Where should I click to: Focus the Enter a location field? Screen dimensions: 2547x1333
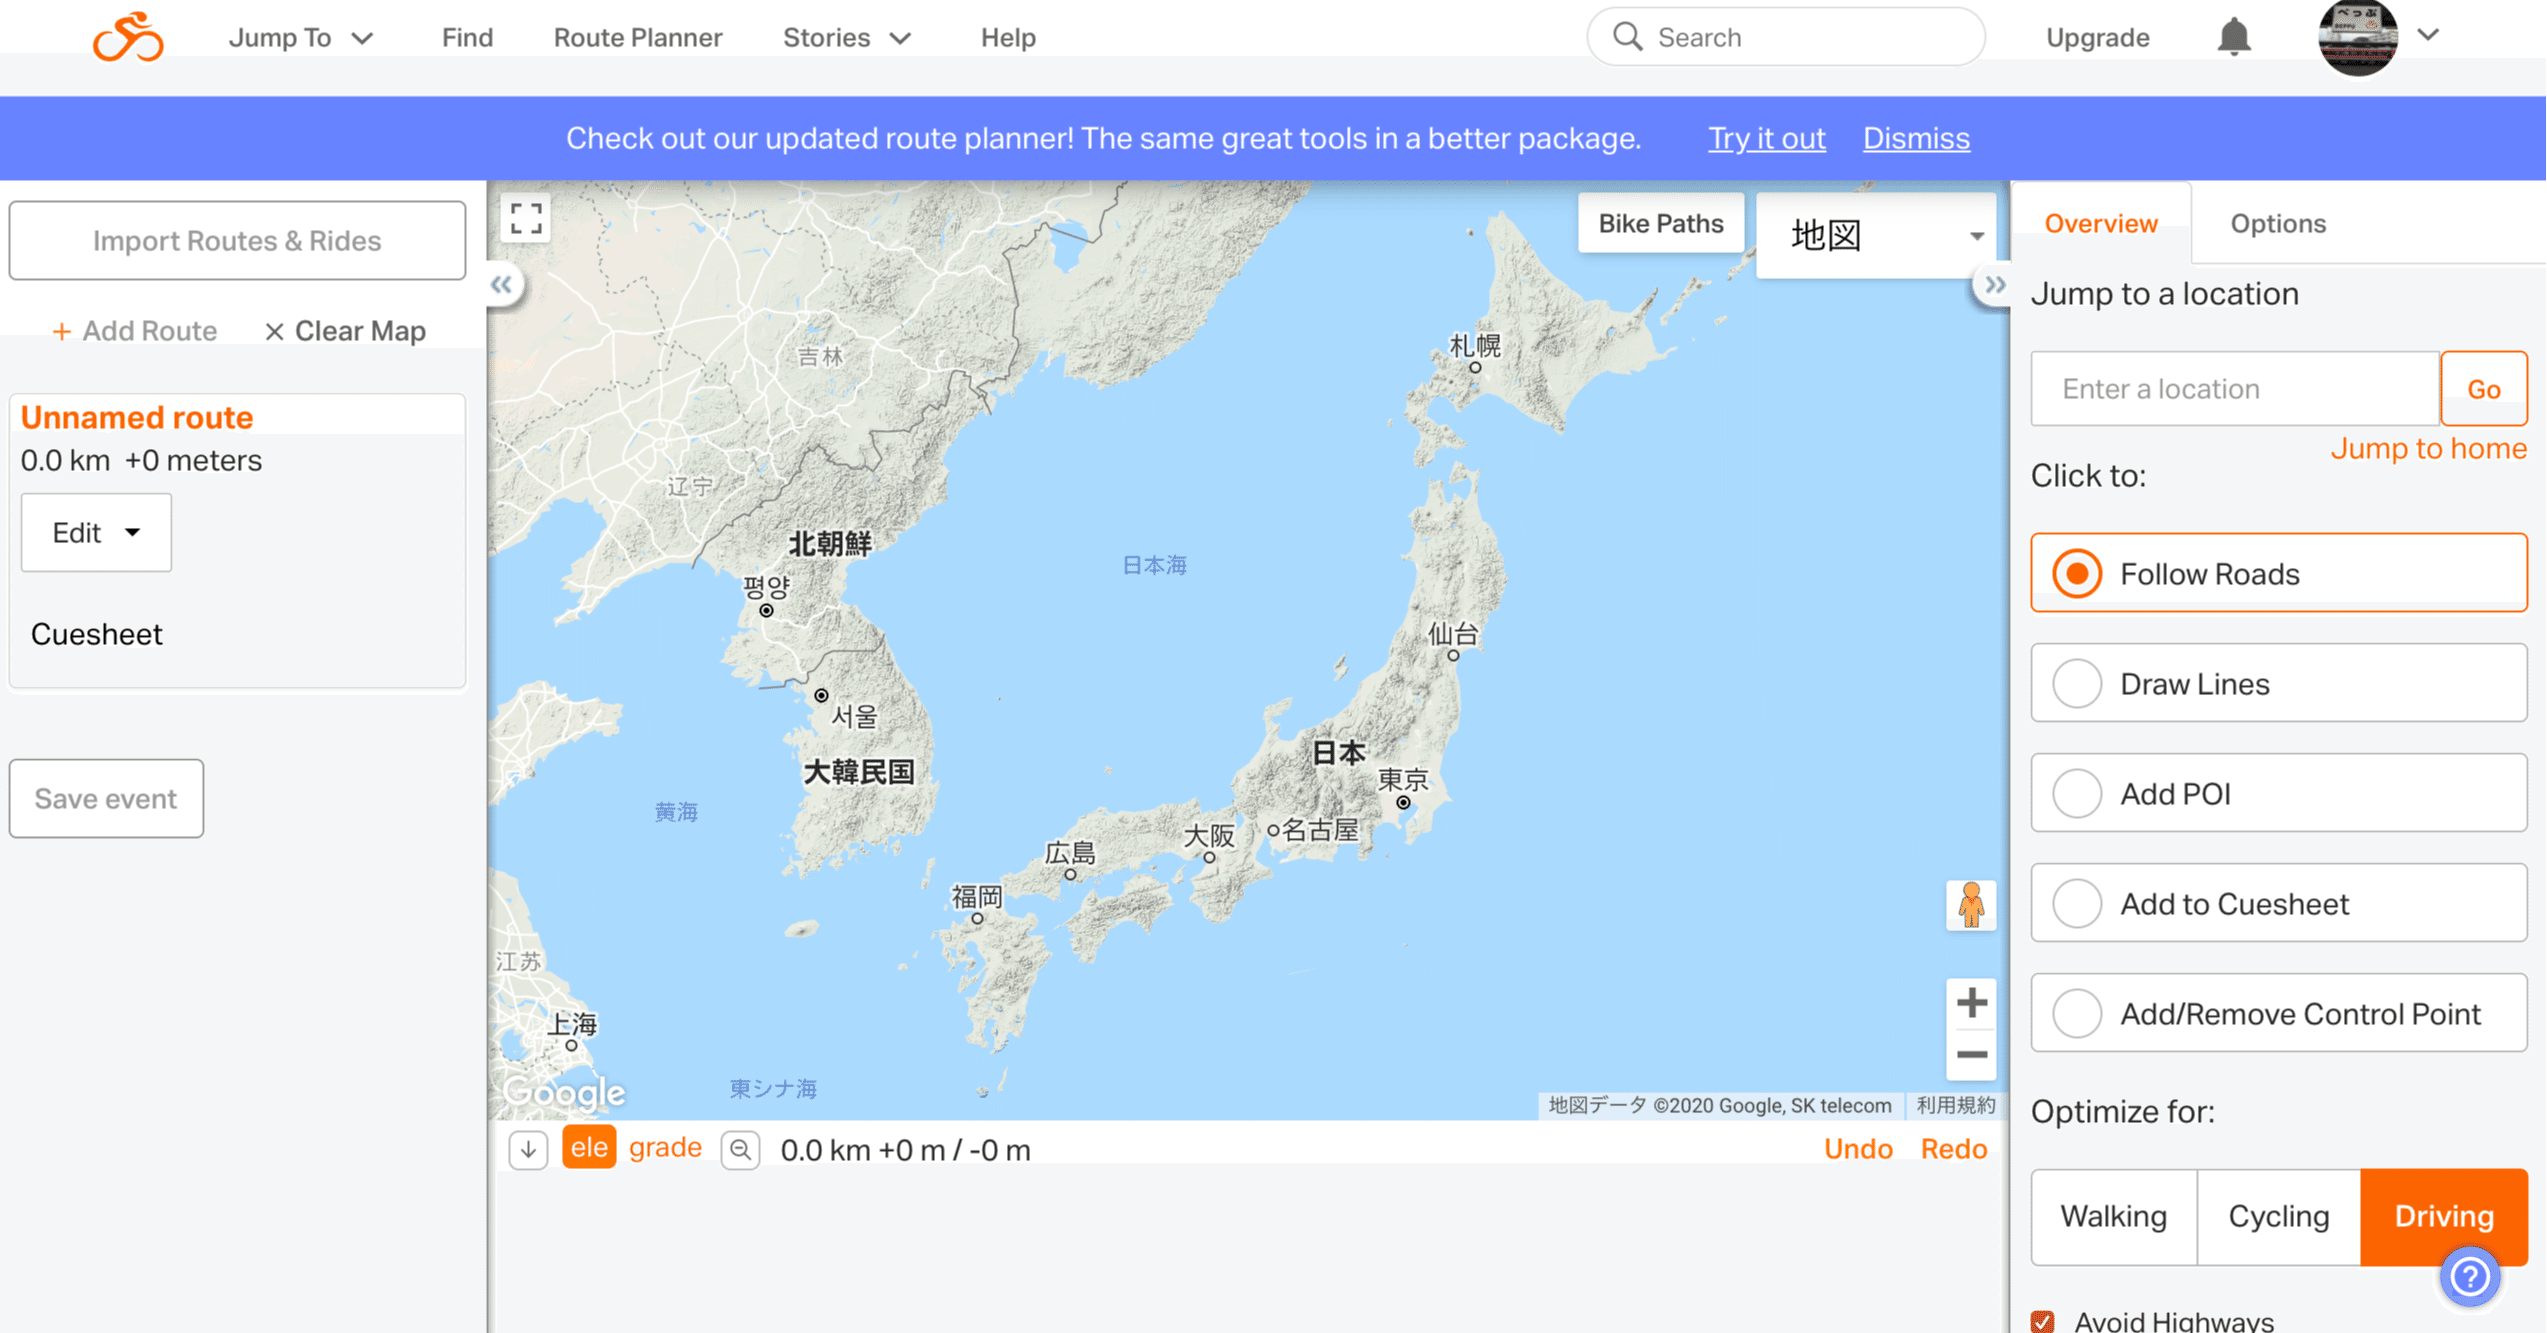(x=2234, y=389)
